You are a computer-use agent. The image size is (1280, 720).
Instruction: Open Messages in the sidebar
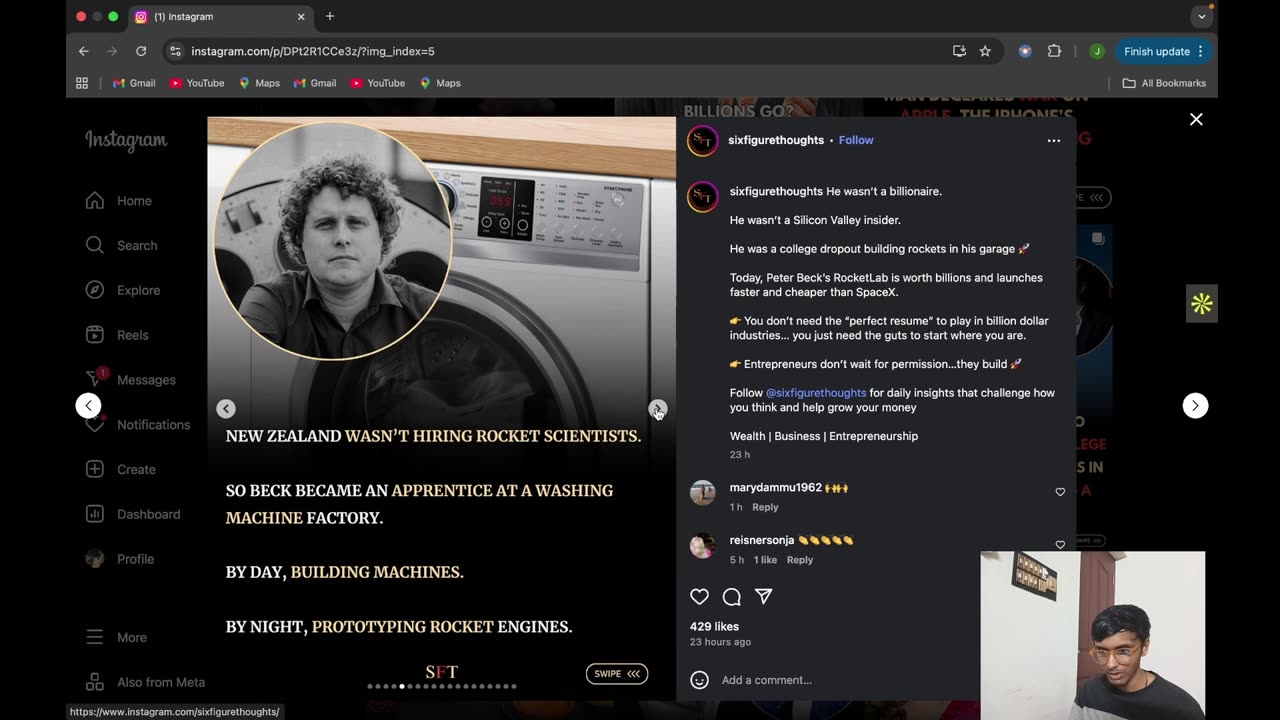pyautogui.click(x=130, y=380)
